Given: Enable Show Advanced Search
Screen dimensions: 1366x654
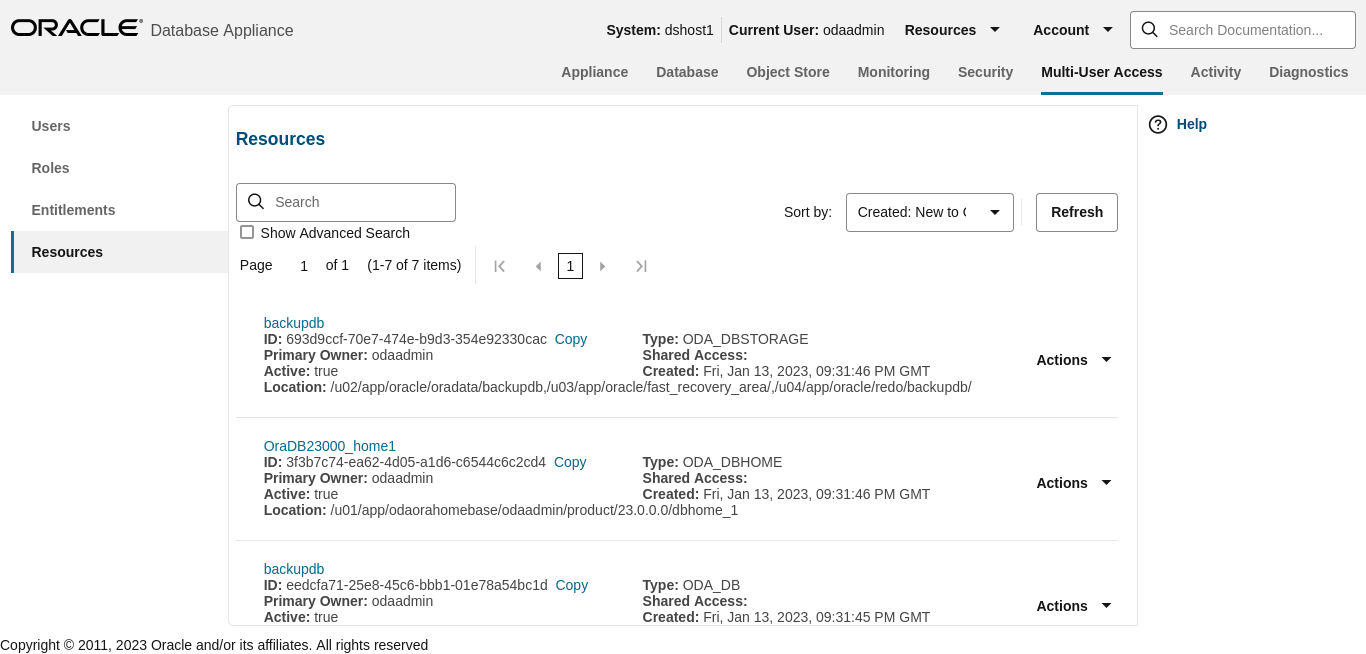Looking at the screenshot, I should 247,232.
